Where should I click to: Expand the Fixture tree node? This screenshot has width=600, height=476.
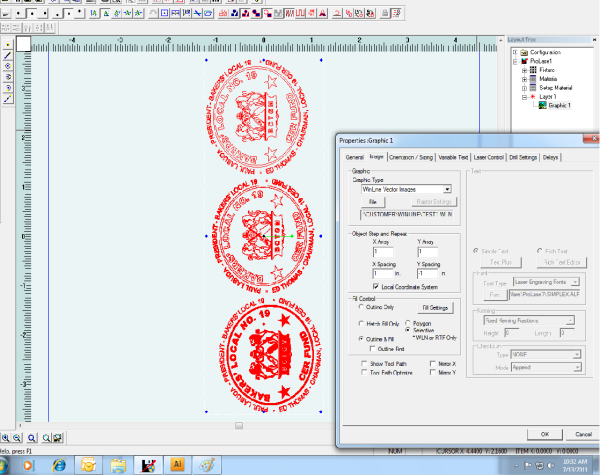(525, 70)
